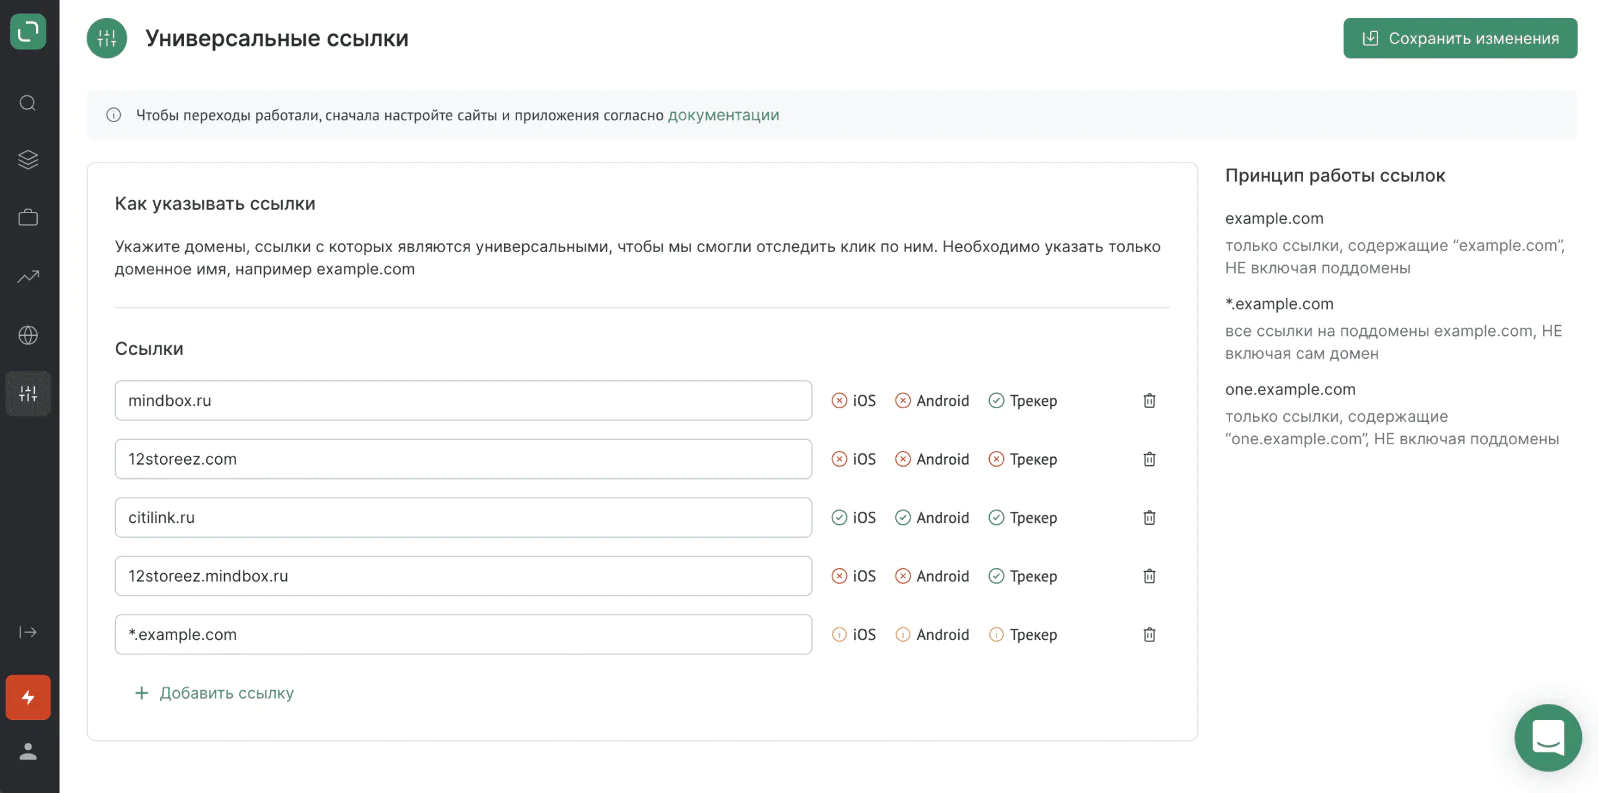Click iOS status for citilink.ru
Image resolution: width=1598 pixels, height=793 pixels.
click(854, 518)
